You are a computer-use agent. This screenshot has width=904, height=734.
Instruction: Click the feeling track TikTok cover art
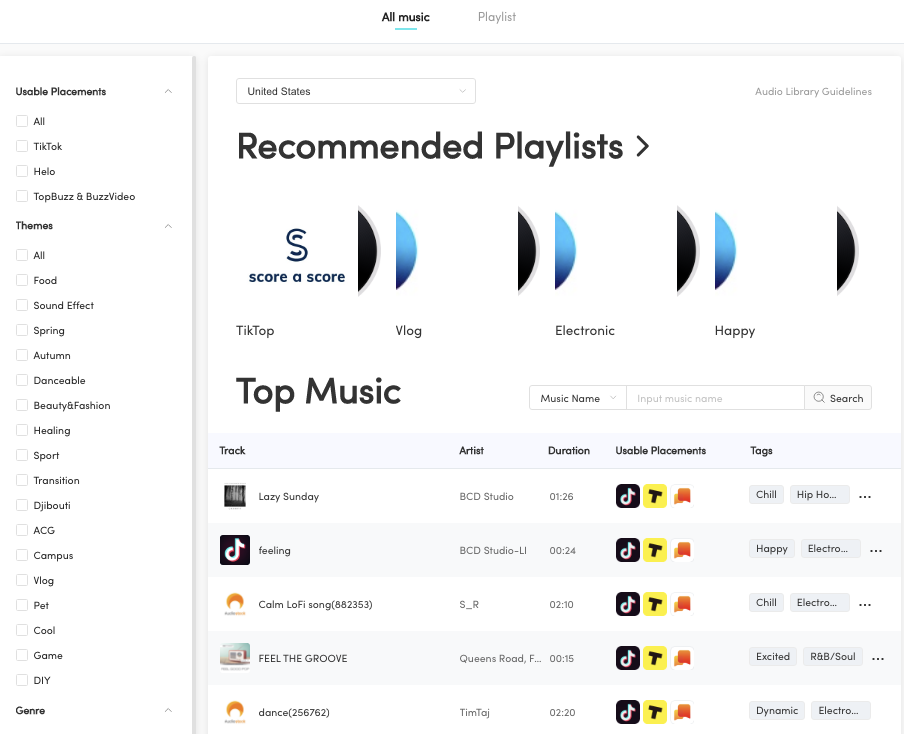tap(235, 549)
